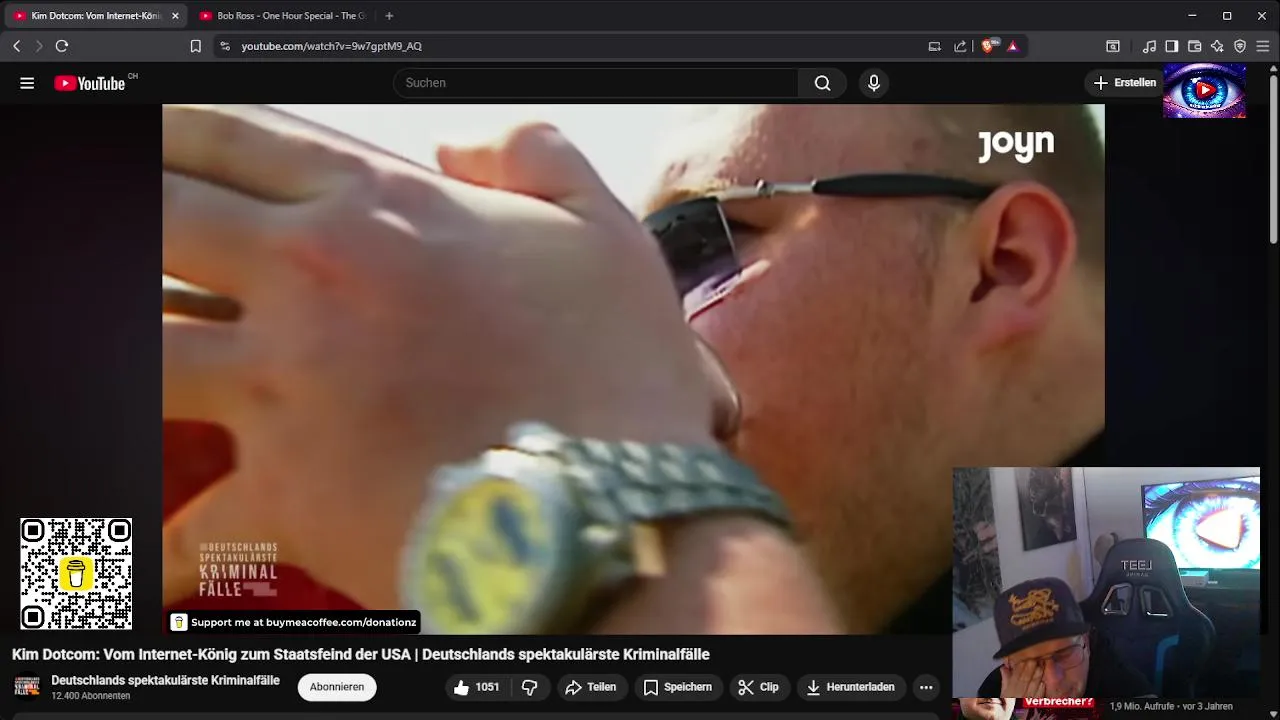The image size is (1280, 720).
Task: Open channel Deutschlands spektakulärste Kriminalfälle link
Action: point(165,680)
